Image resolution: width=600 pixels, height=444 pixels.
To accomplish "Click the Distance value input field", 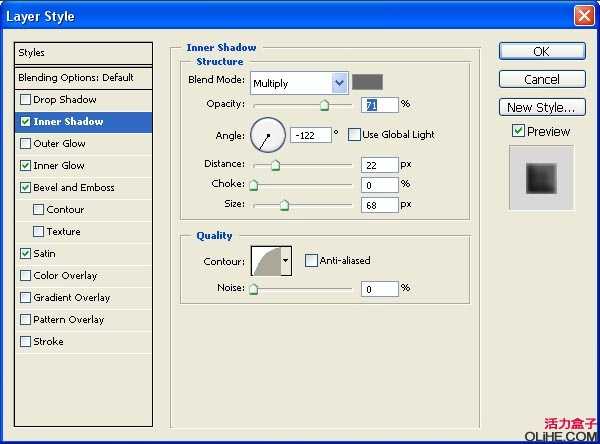I will click(x=379, y=165).
